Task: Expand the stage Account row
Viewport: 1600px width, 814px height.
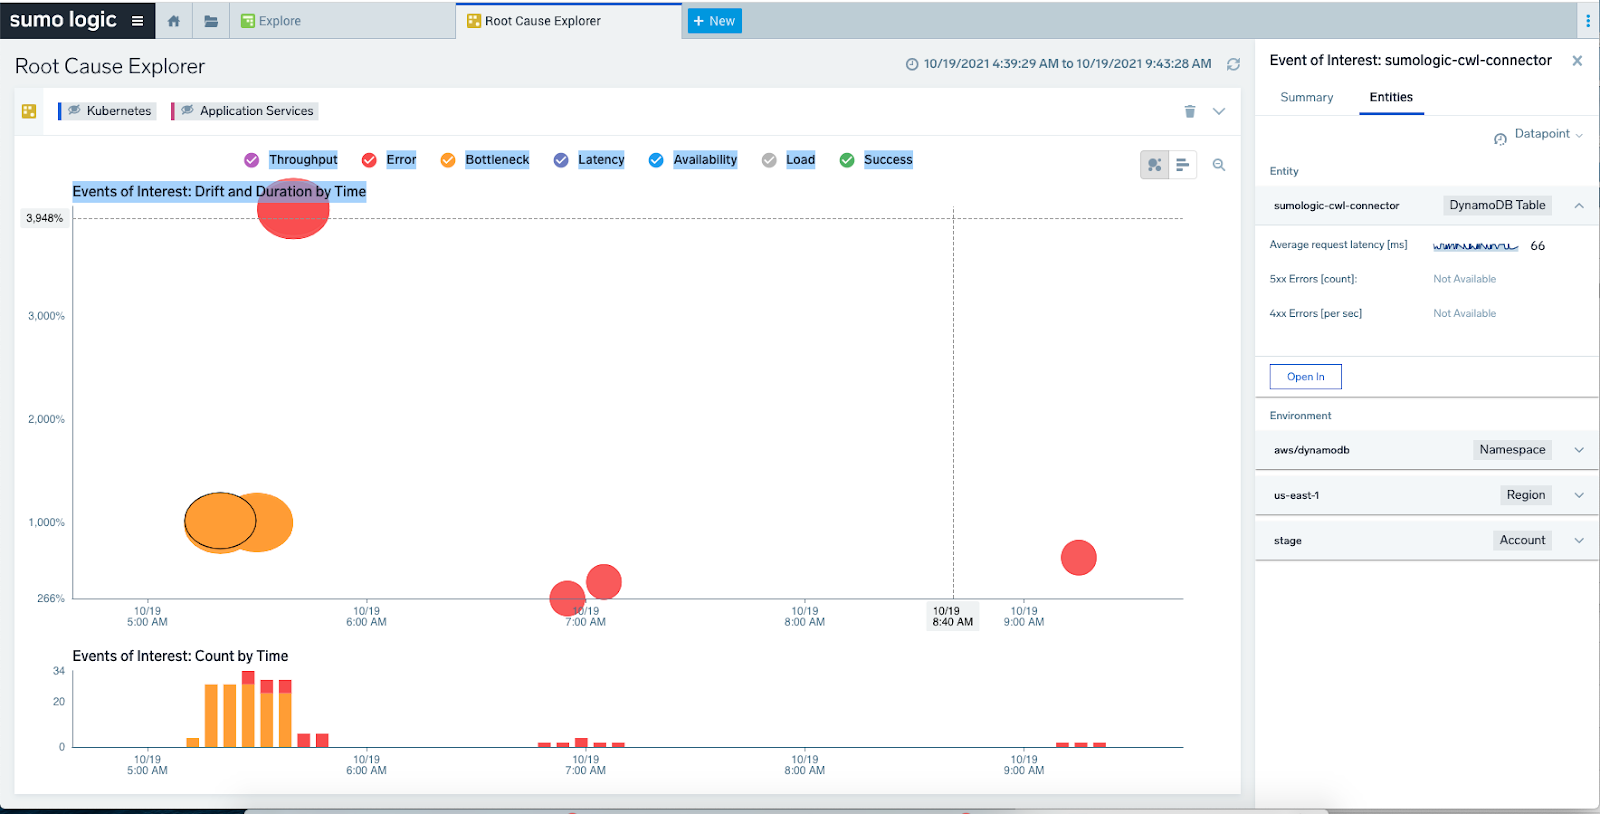Action: coord(1579,540)
